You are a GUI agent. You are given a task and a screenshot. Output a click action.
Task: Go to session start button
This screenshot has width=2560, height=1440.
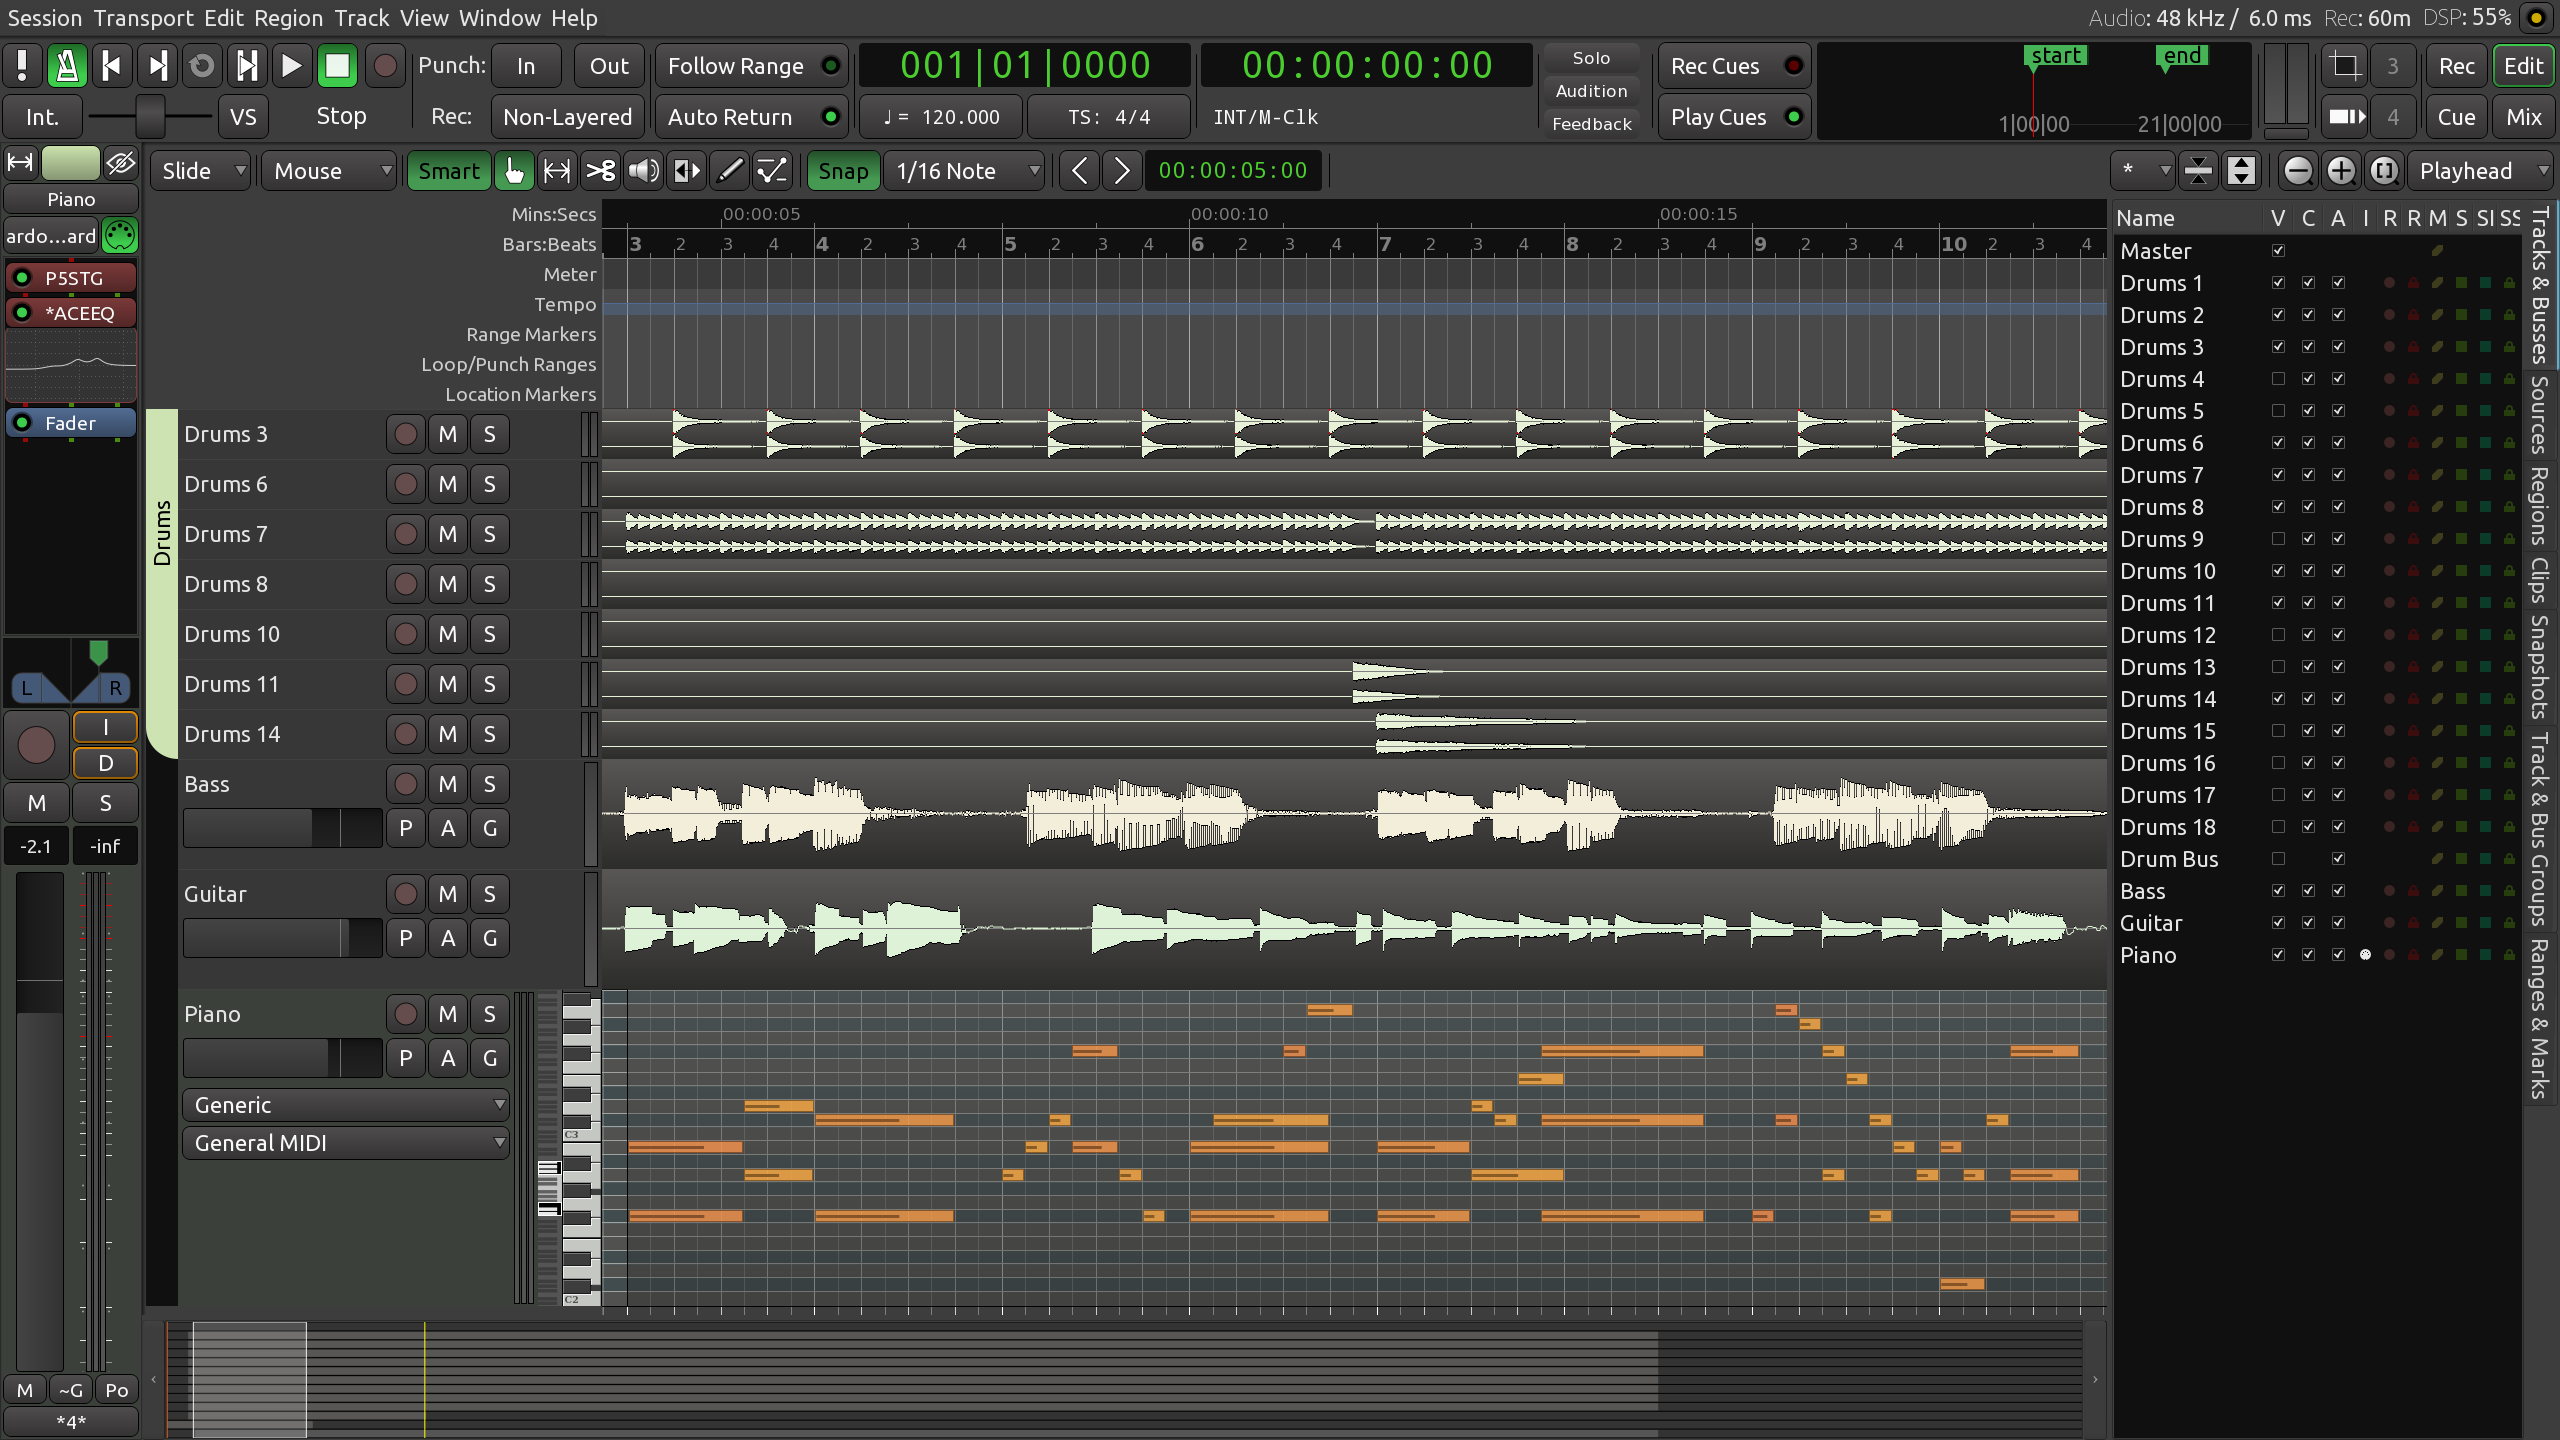pyautogui.click(x=112, y=66)
